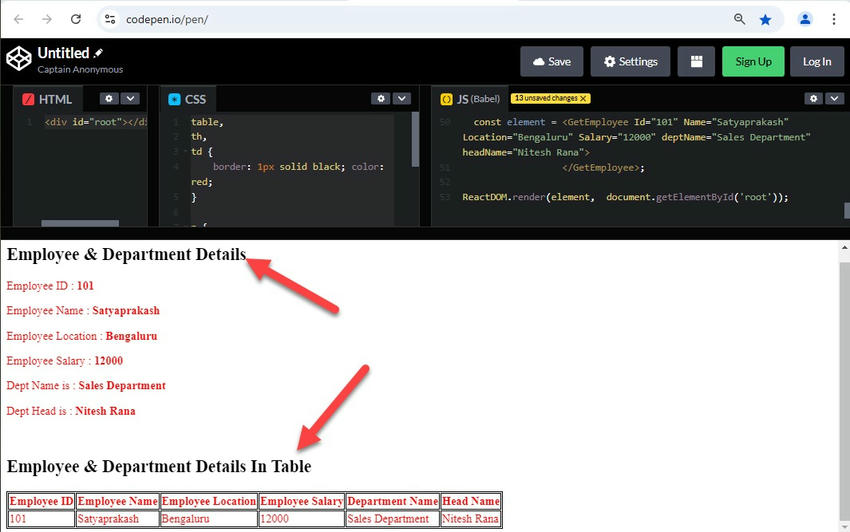Image resolution: width=850 pixels, height=532 pixels.
Task: Click the preview pane vertical scrollbar
Action: pyautogui.click(x=844, y=390)
